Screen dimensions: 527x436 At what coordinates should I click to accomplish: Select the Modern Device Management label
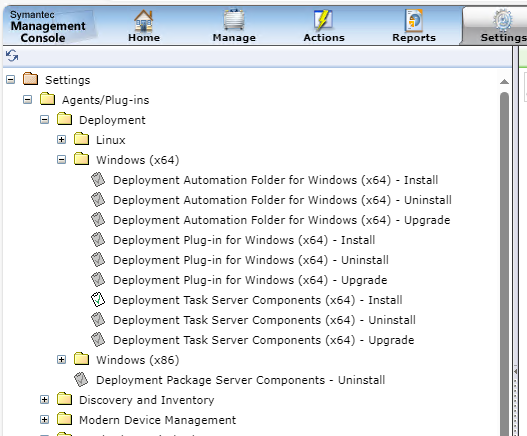[x=158, y=420]
